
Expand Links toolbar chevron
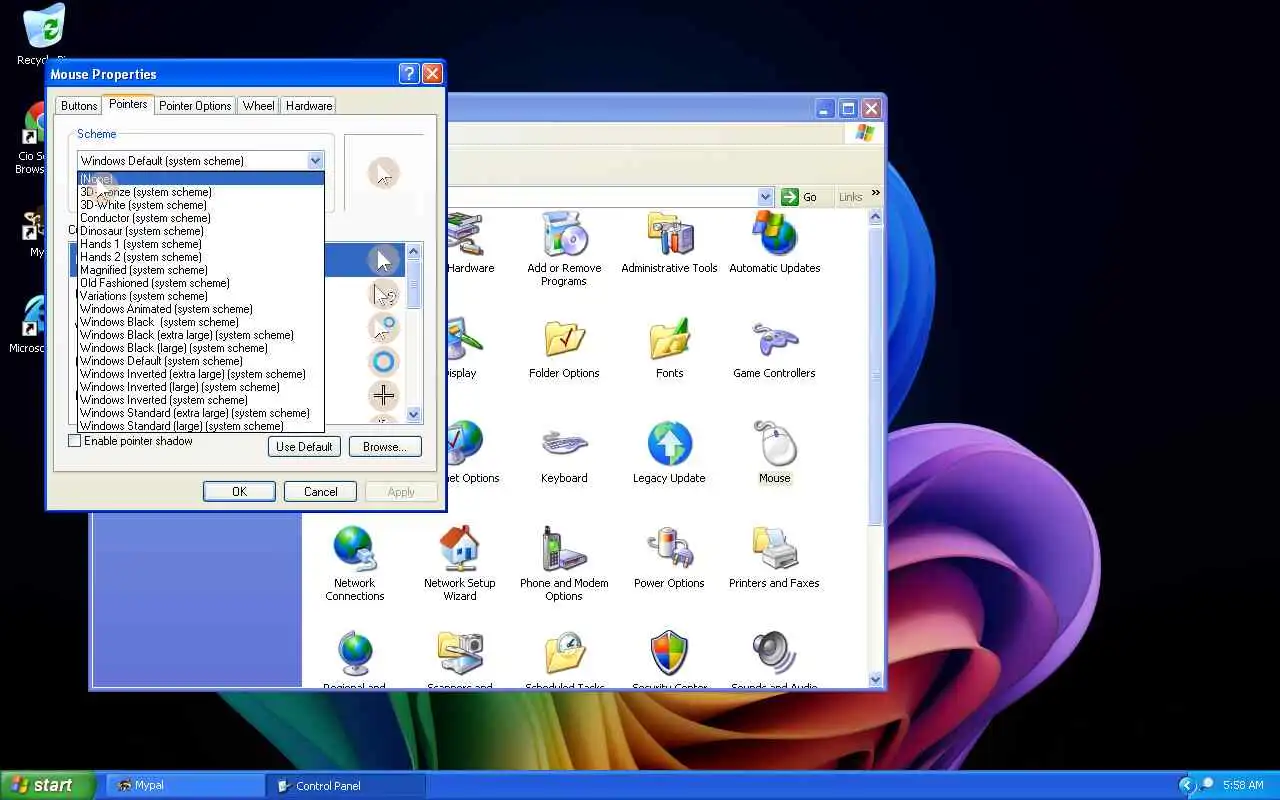coord(876,194)
